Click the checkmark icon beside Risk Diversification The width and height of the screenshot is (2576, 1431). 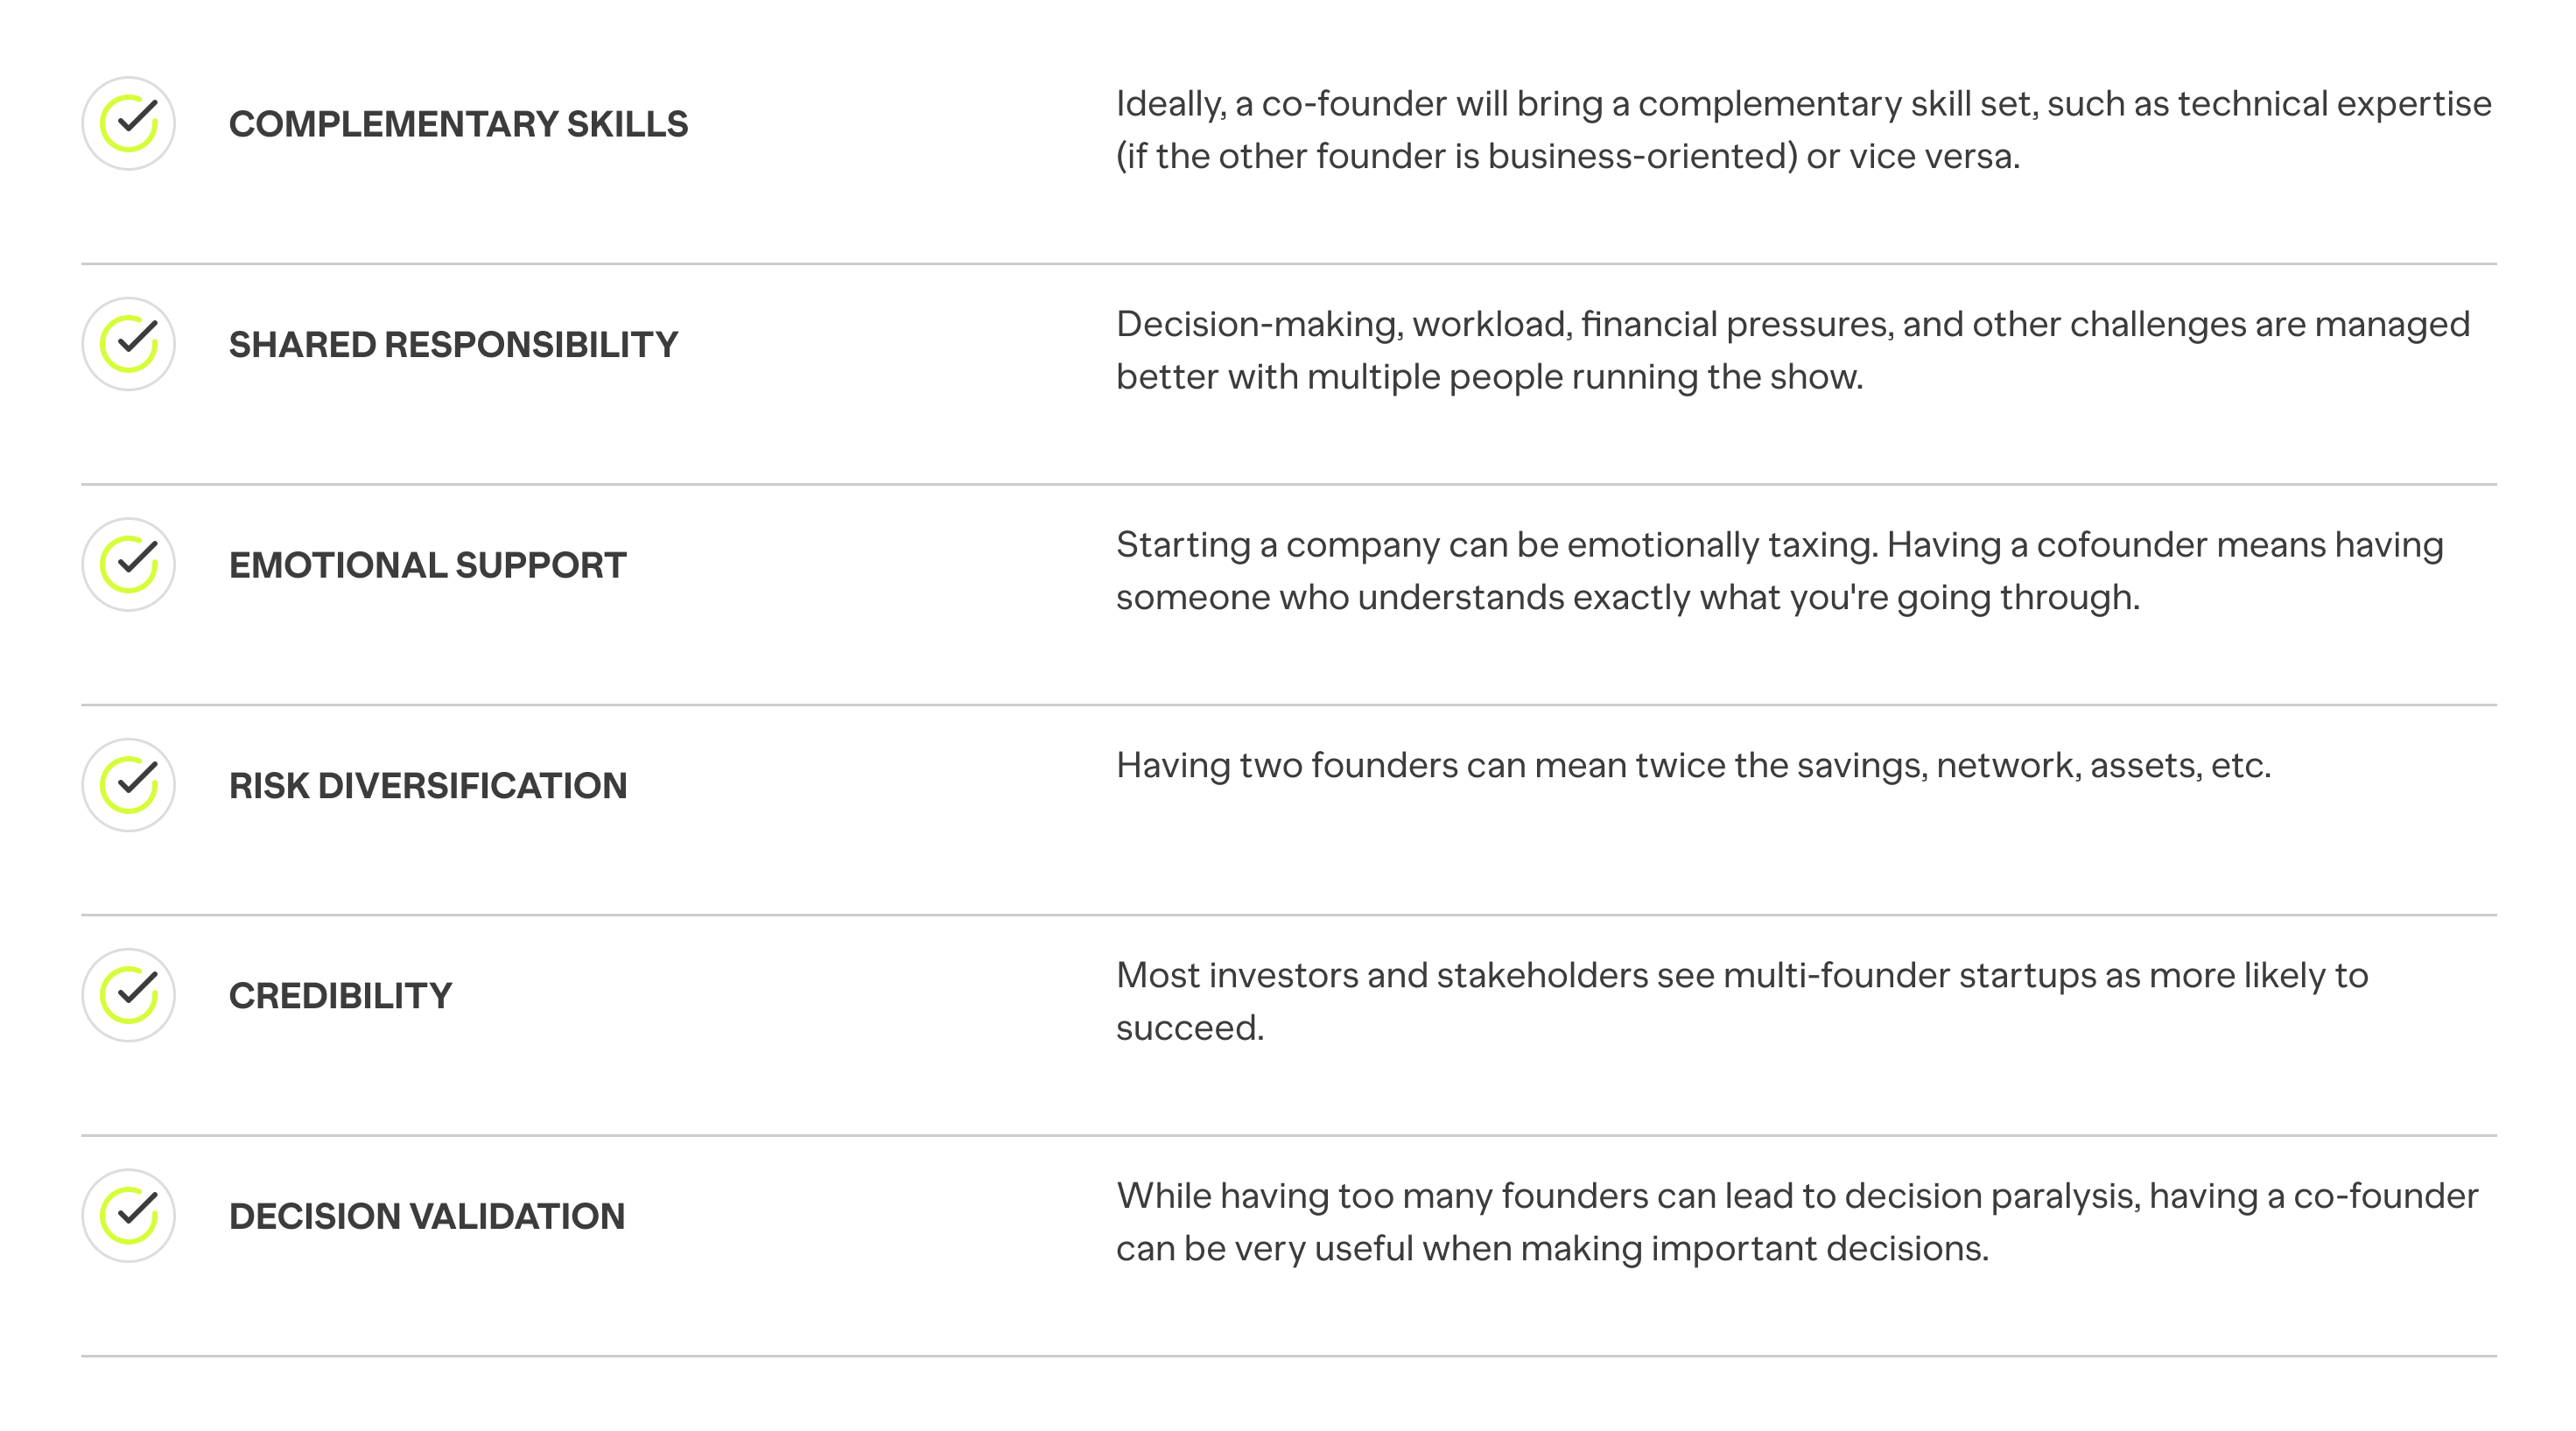click(128, 785)
